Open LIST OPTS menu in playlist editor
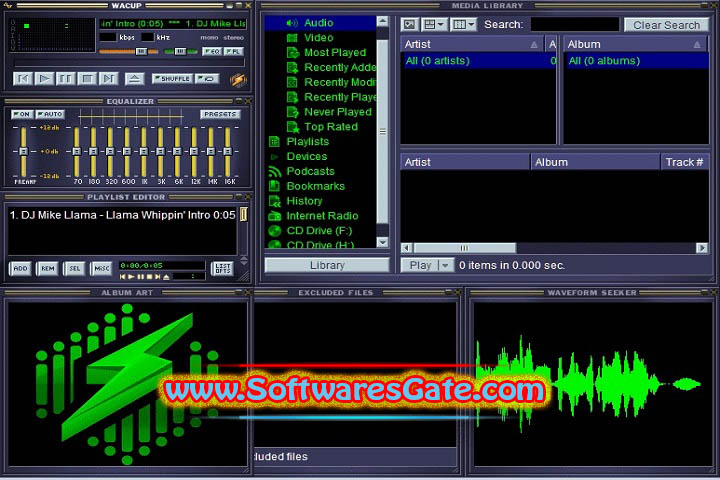The image size is (720, 480). 223,268
